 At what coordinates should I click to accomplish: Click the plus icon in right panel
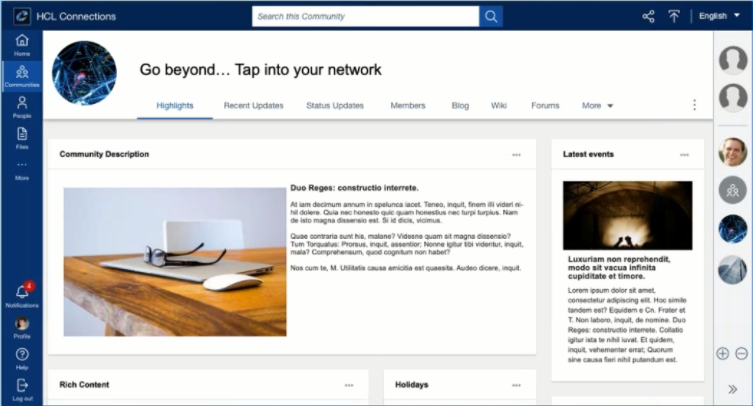(723, 354)
